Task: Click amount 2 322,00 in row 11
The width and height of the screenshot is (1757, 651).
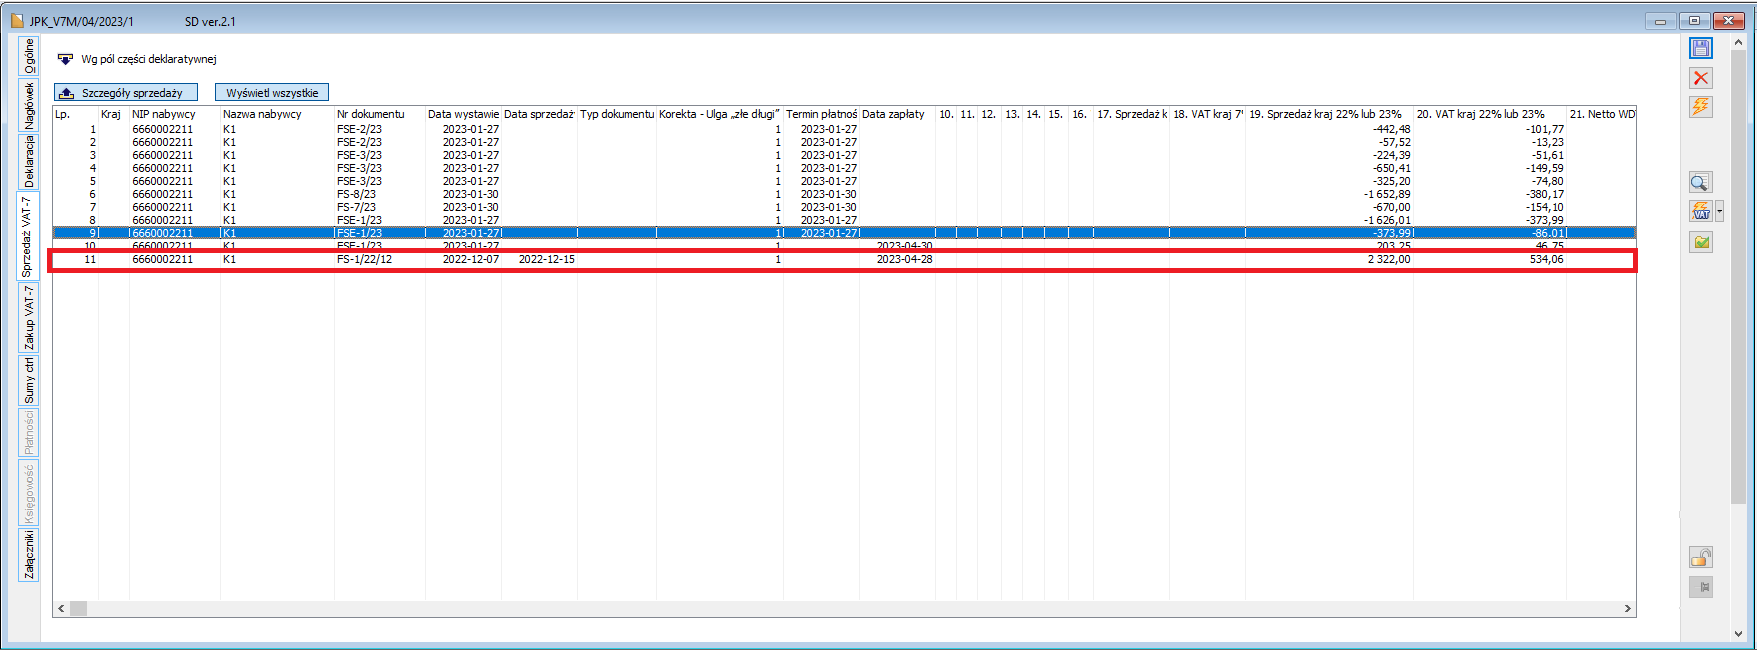Action: (x=1389, y=259)
